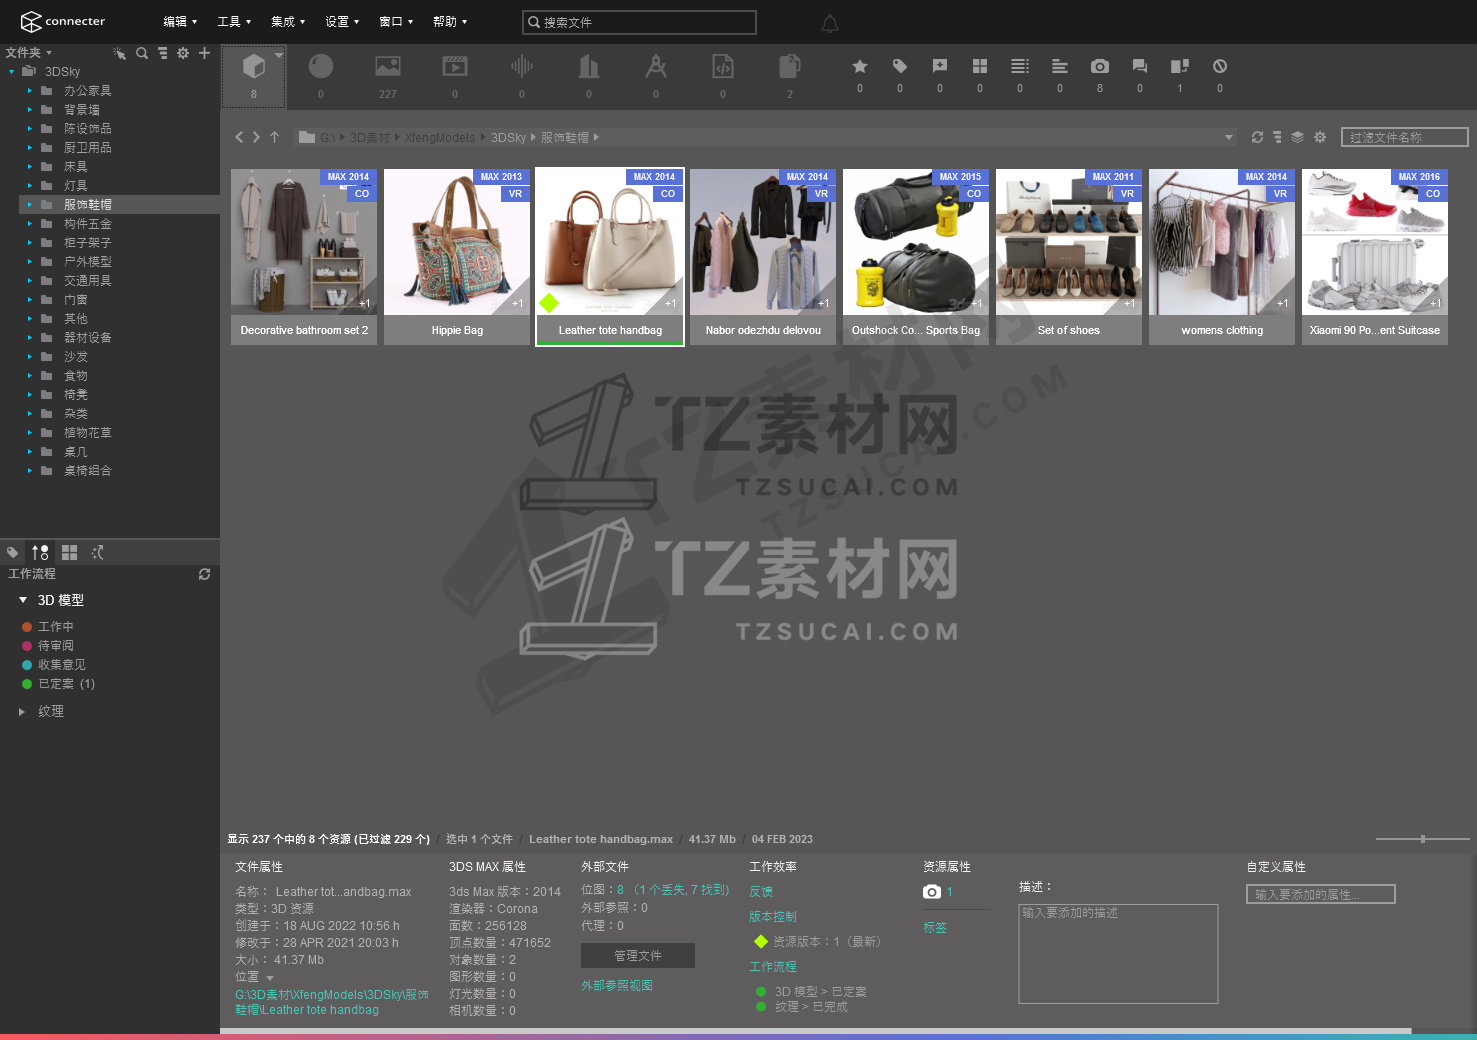Open the 外部参照视图 link
The height and width of the screenshot is (1040, 1477).
(617, 986)
